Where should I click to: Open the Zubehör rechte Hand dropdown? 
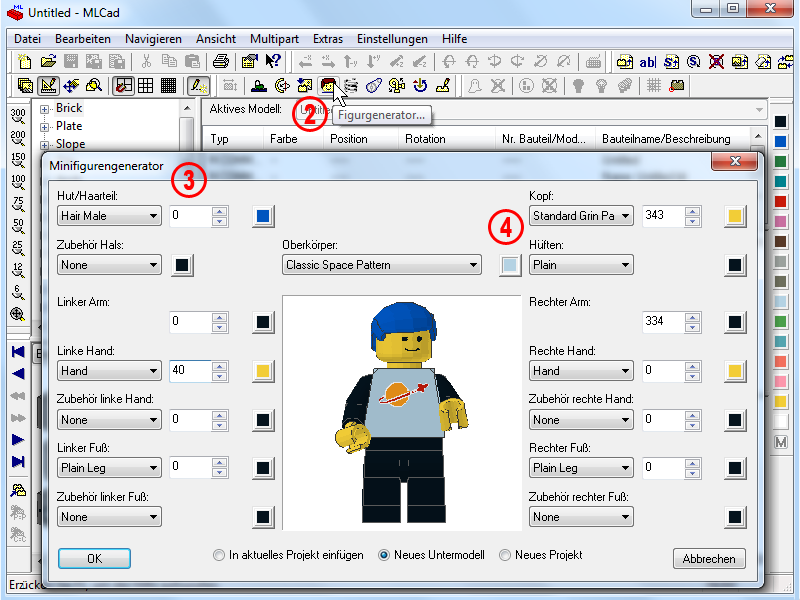[581, 420]
